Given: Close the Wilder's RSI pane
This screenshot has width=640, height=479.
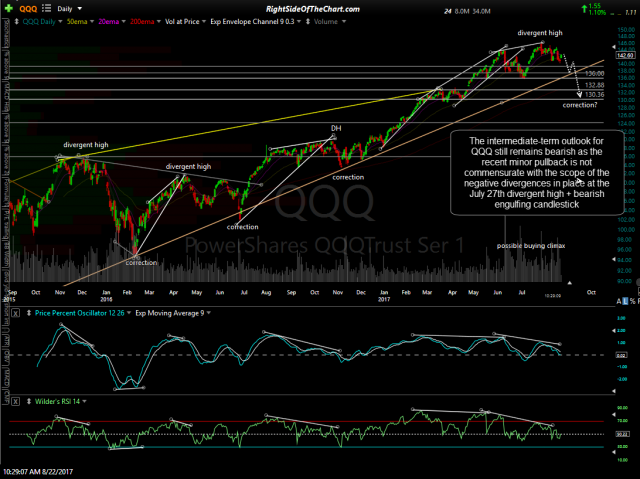Looking at the screenshot, I should pyautogui.click(x=15, y=402).
